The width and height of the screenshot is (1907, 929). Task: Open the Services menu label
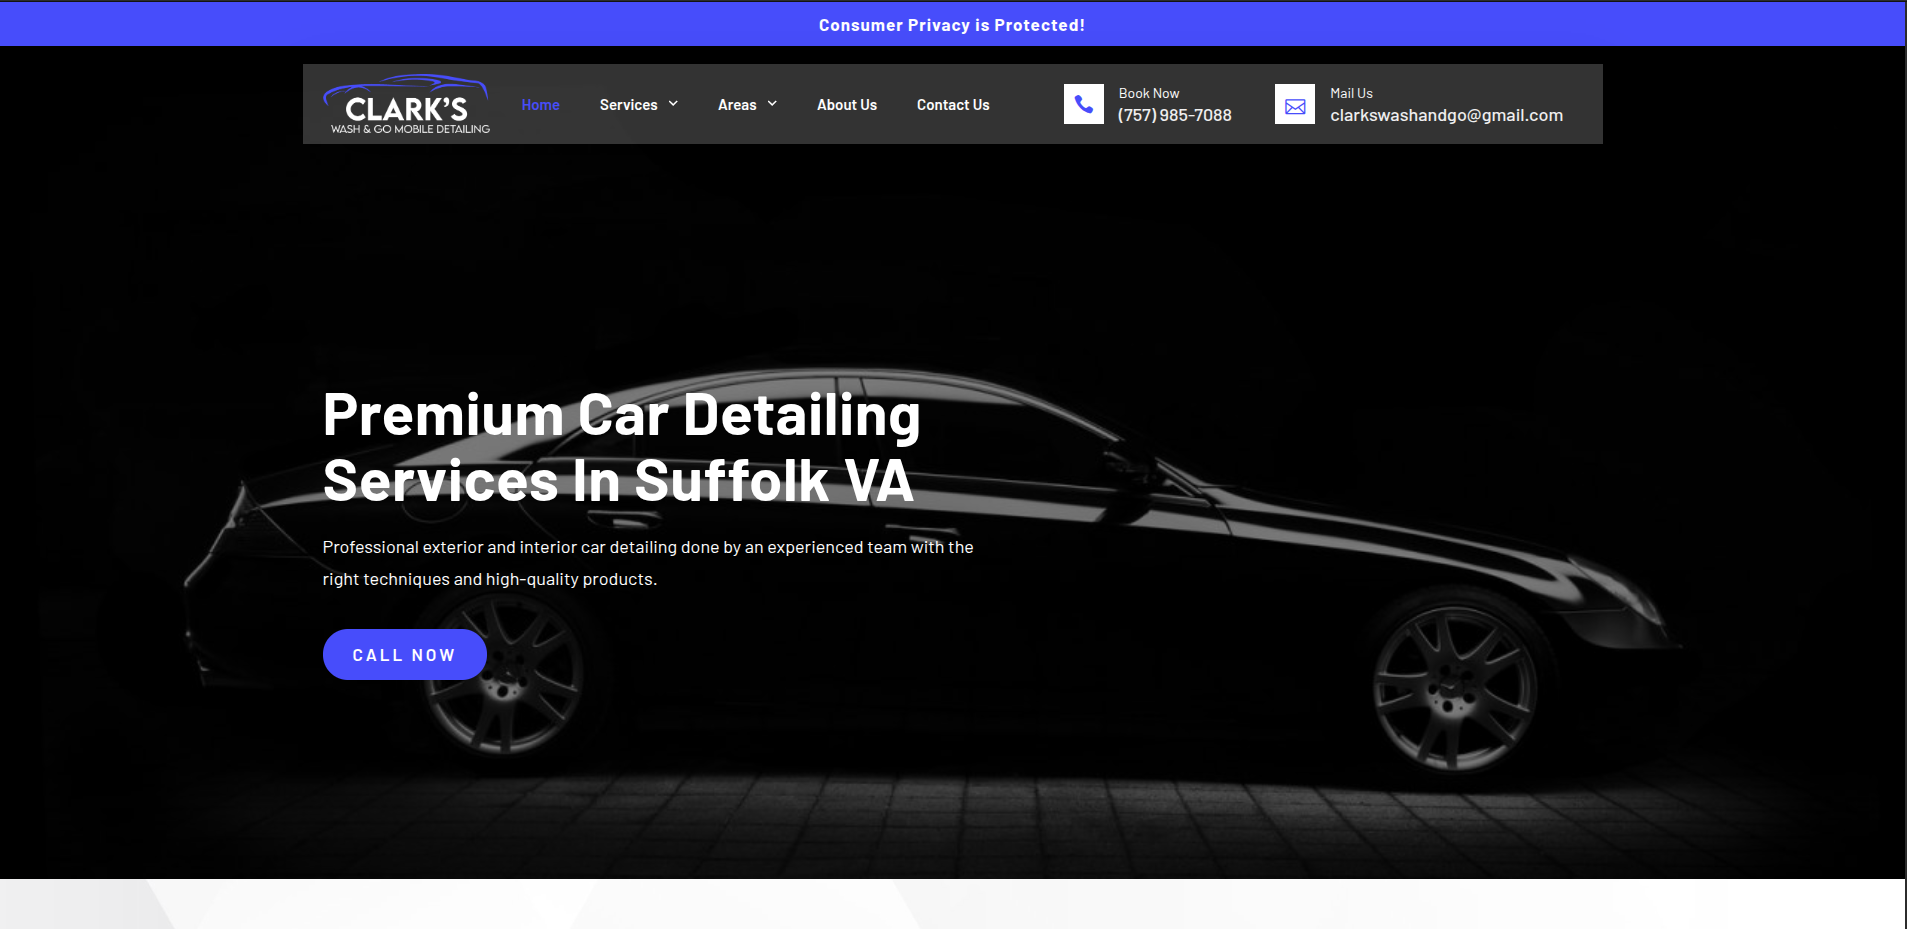click(x=628, y=105)
